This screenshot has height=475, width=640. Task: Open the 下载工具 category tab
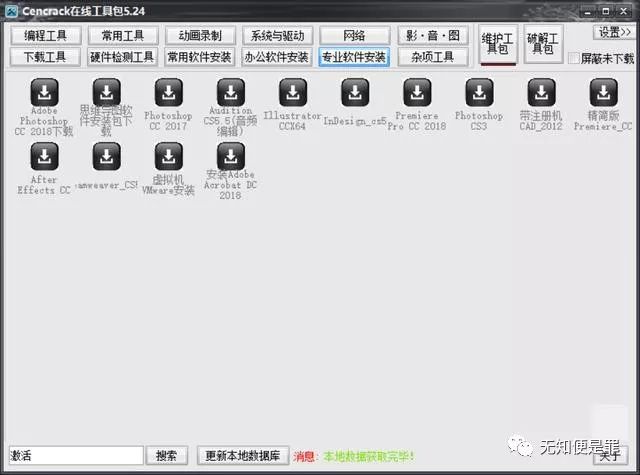[x=45, y=57]
